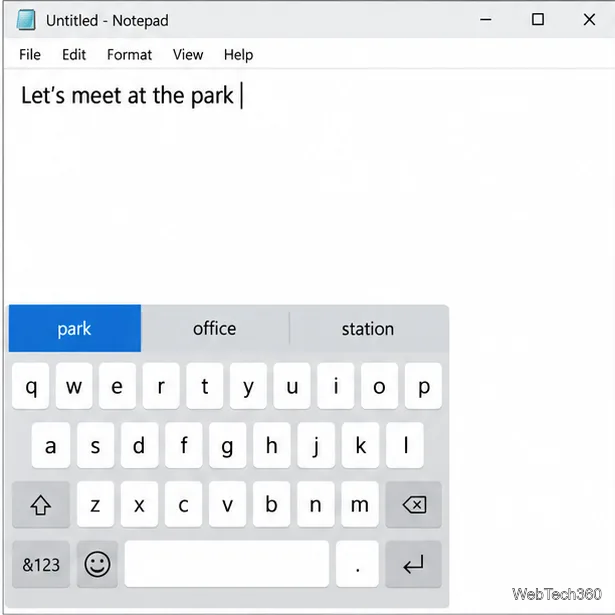Open the File menu
Viewport: 615px width, 615px height.
pyautogui.click(x=30, y=55)
